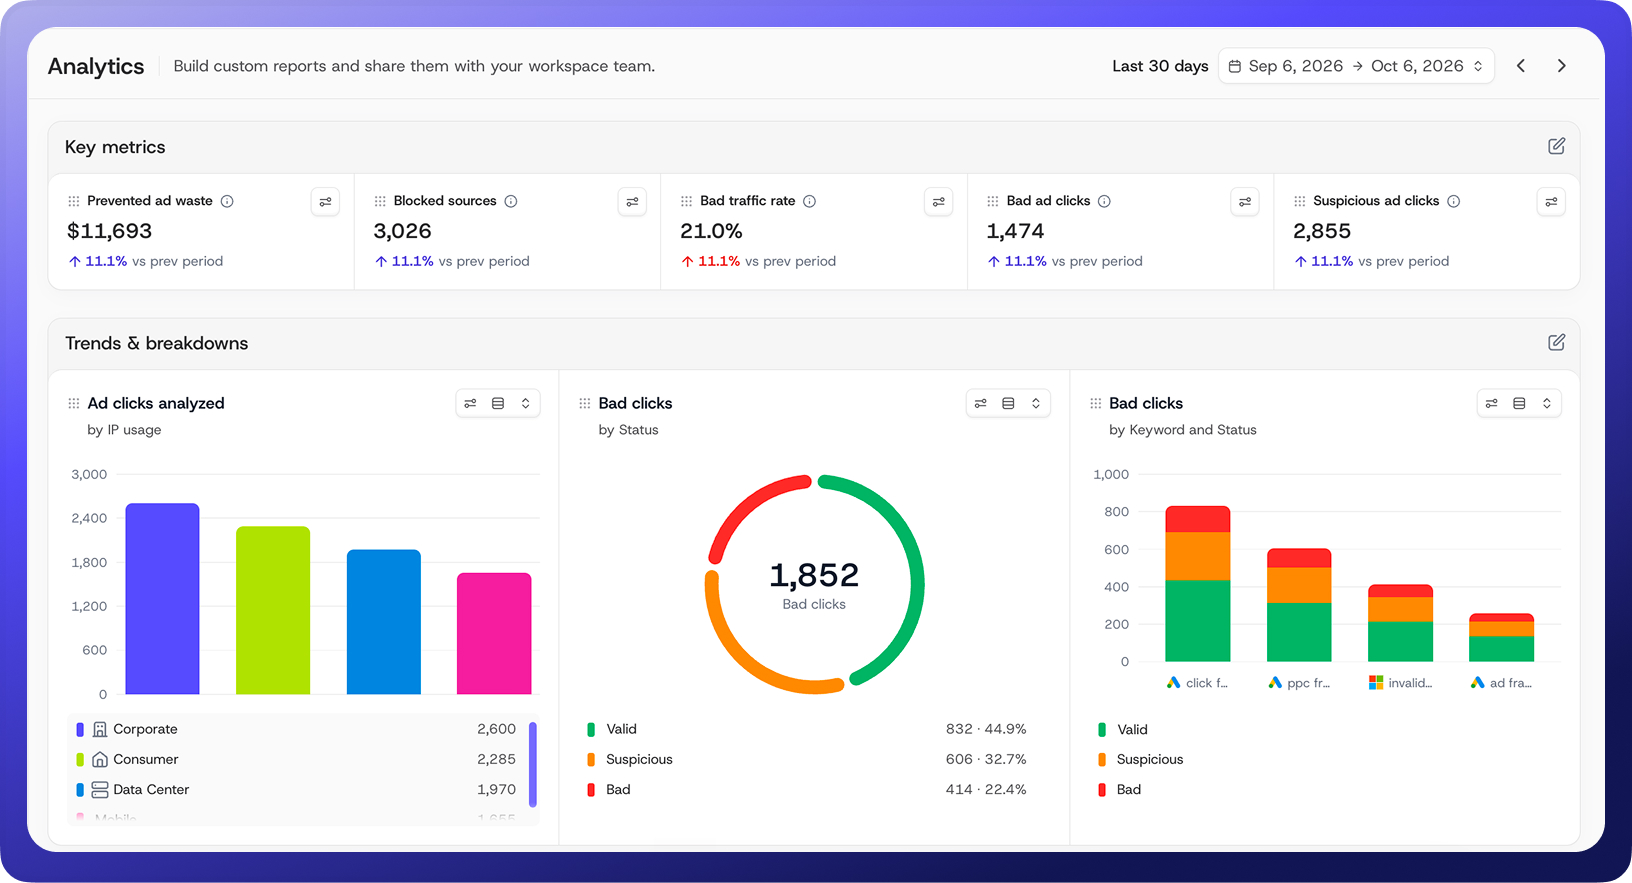The height and width of the screenshot is (883, 1632).
Task: Click the 'invalid...' stacked bar
Action: (x=1400, y=623)
